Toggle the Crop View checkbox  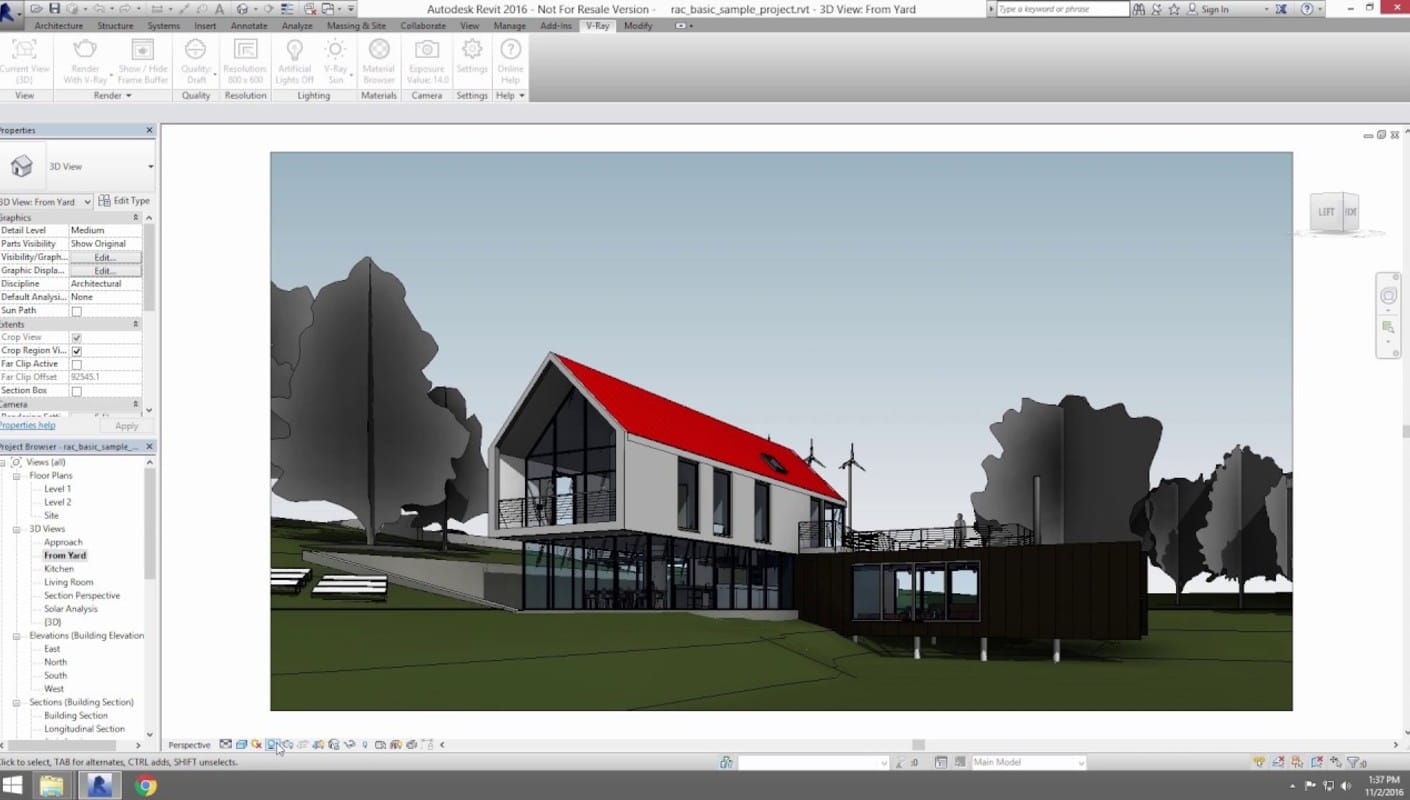(x=76, y=338)
